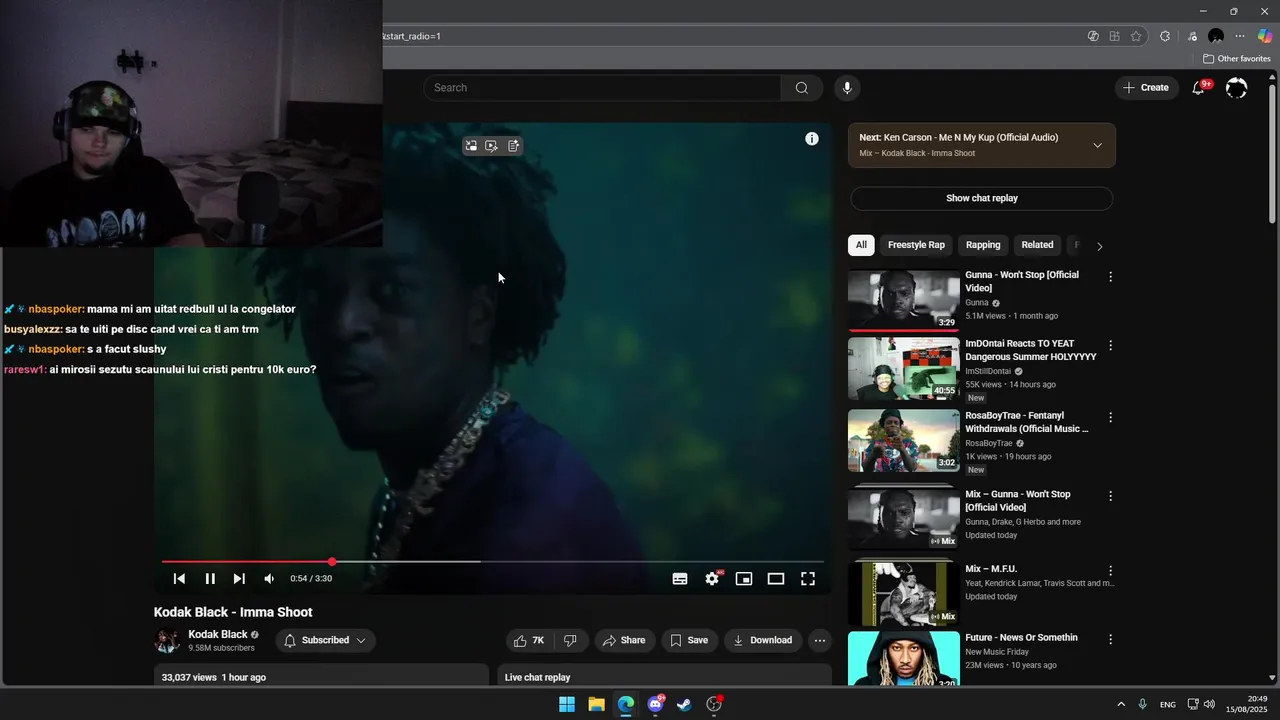The height and width of the screenshot is (720, 1280).
Task: Open Discord from the taskbar
Action: [x=655, y=704]
